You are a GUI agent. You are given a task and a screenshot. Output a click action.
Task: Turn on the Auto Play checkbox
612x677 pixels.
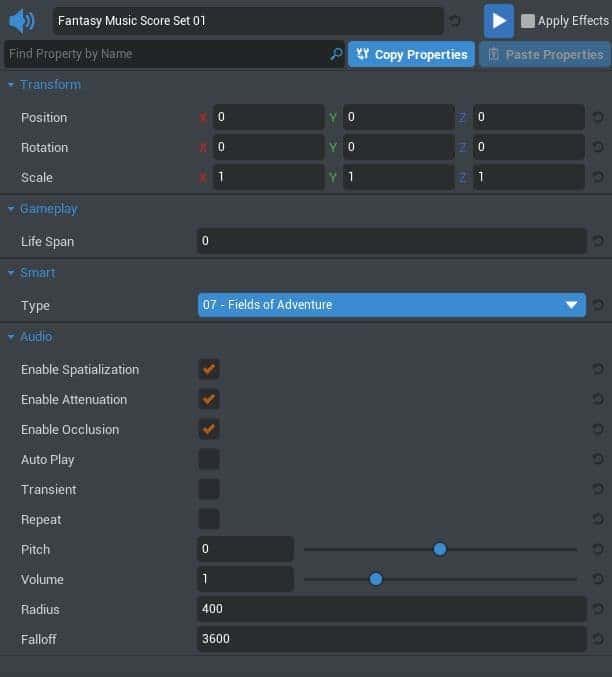(x=209, y=460)
